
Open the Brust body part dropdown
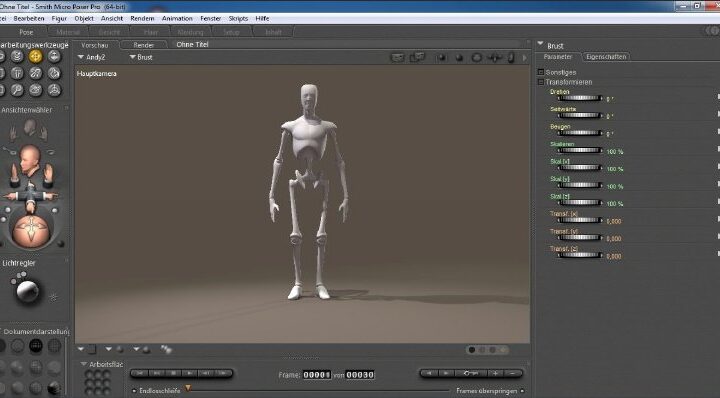pyautogui.click(x=141, y=57)
